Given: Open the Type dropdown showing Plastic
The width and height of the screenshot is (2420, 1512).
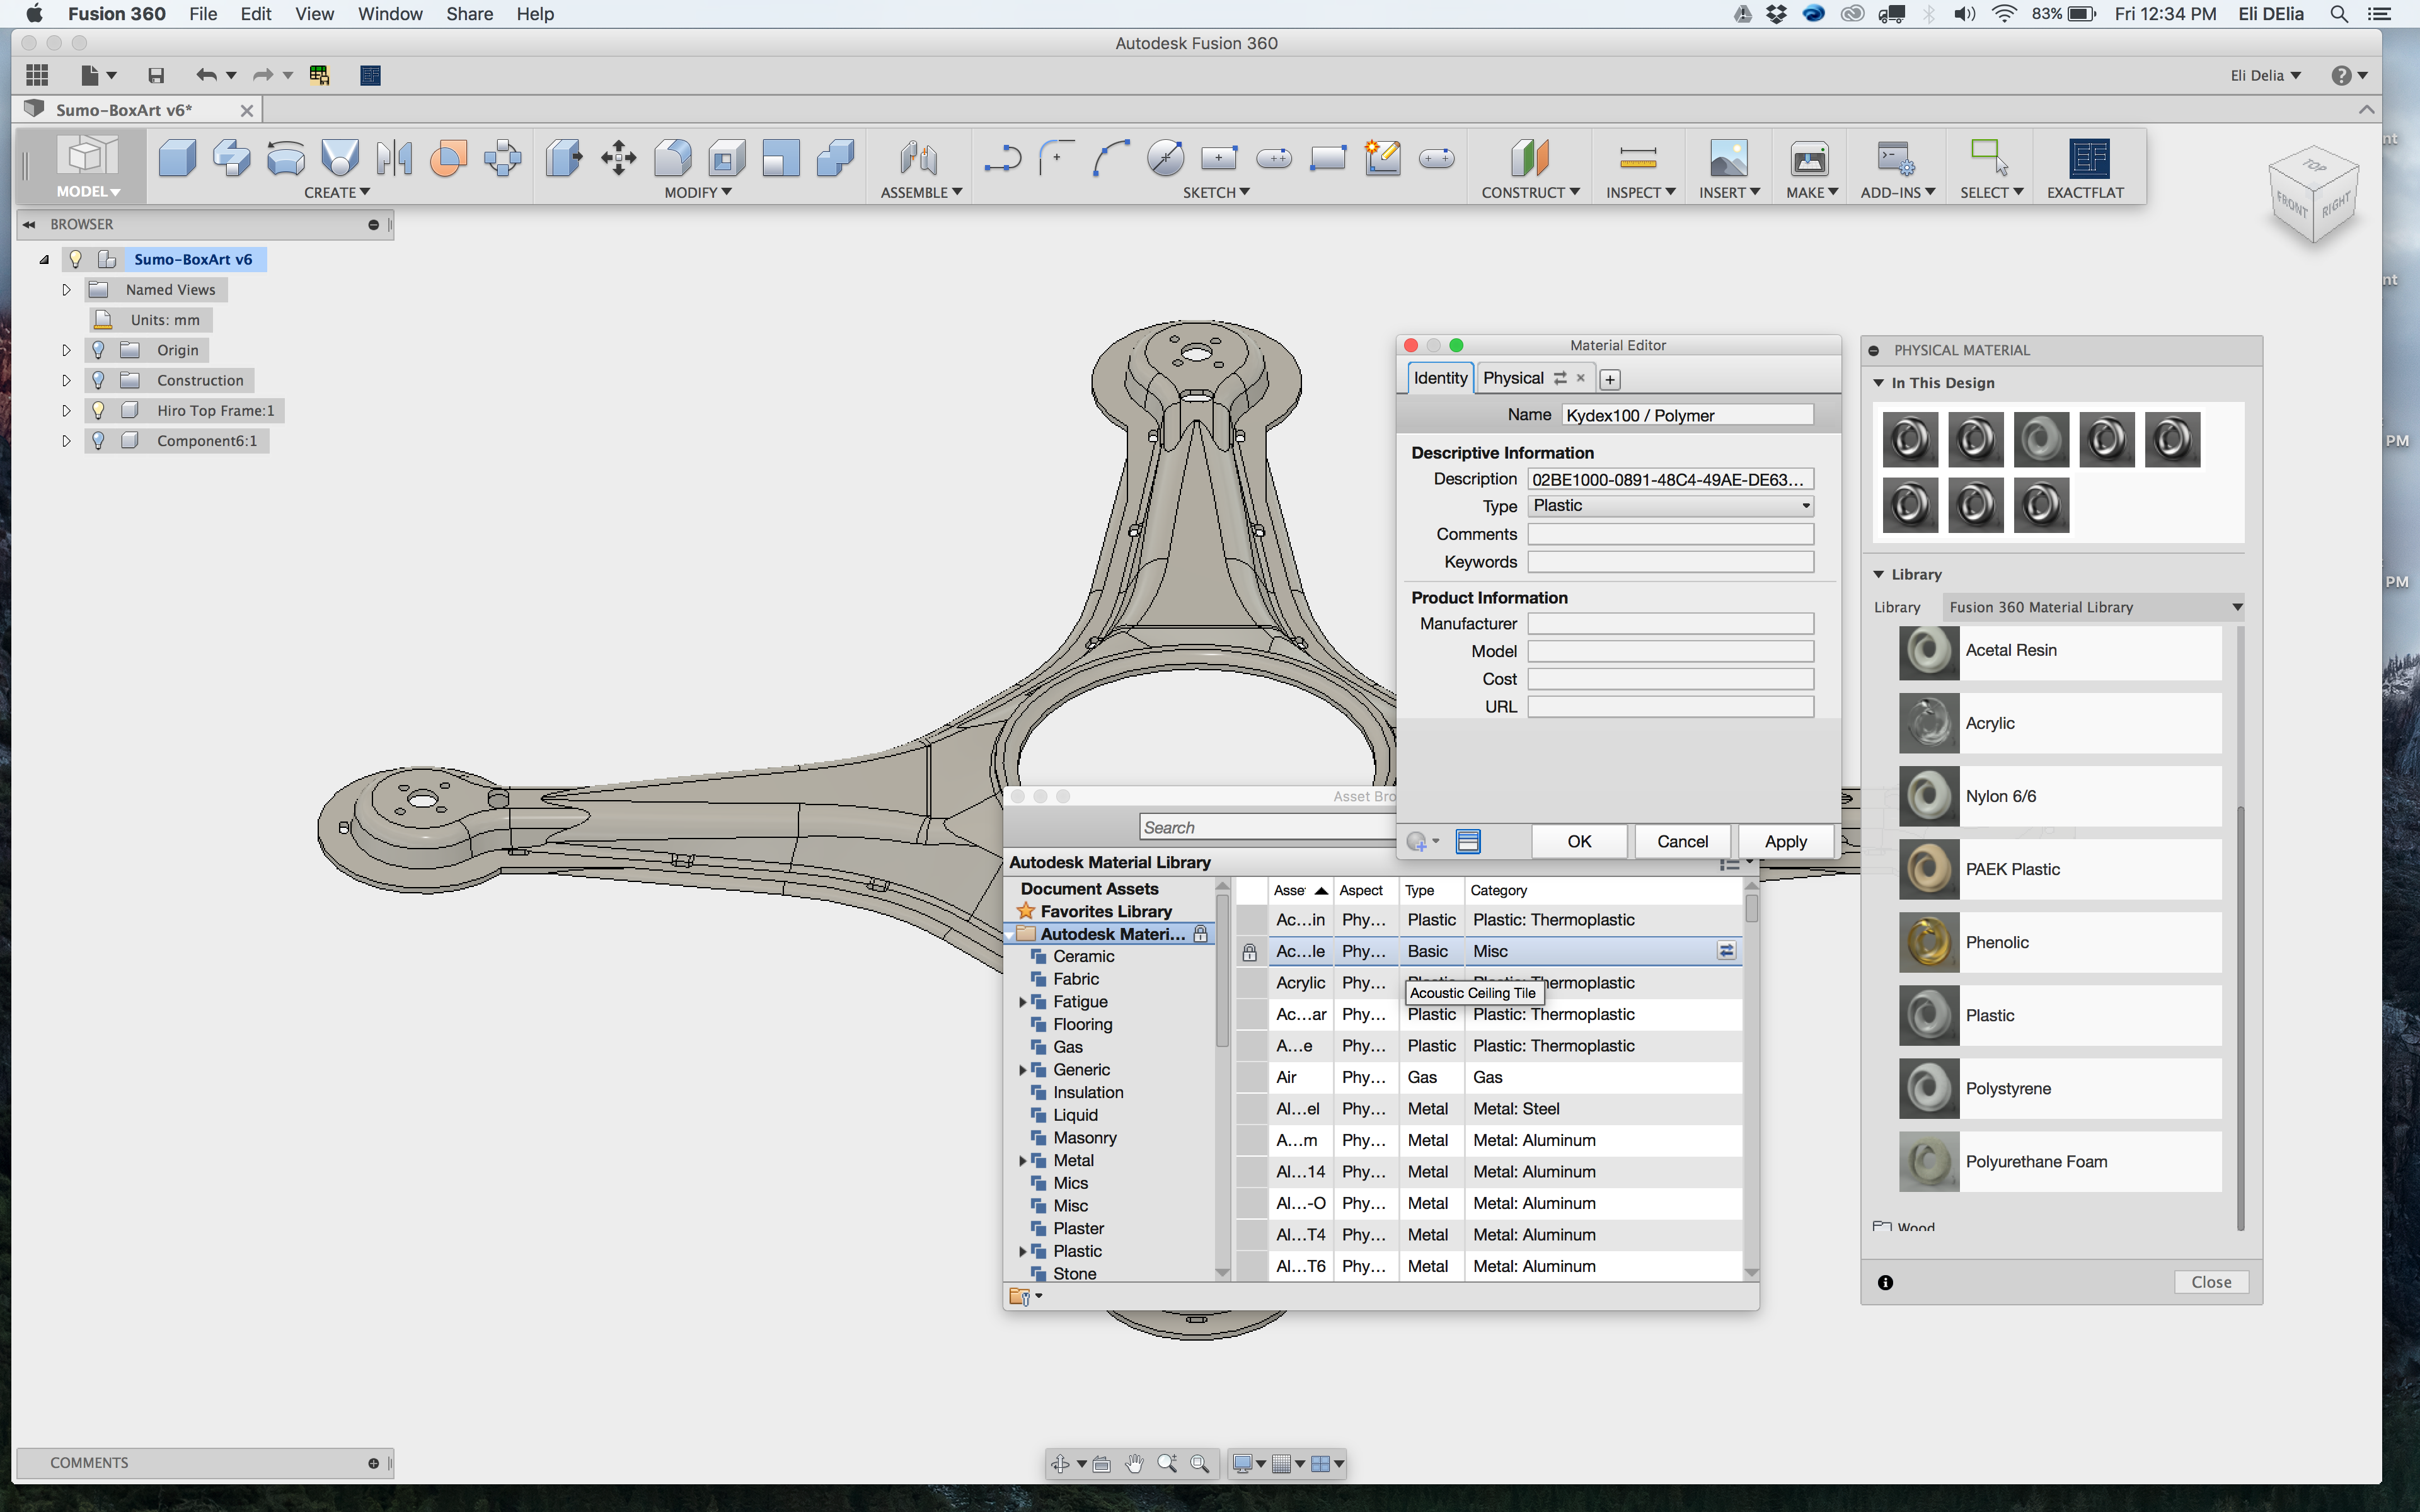Looking at the screenshot, I should click(1668, 506).
